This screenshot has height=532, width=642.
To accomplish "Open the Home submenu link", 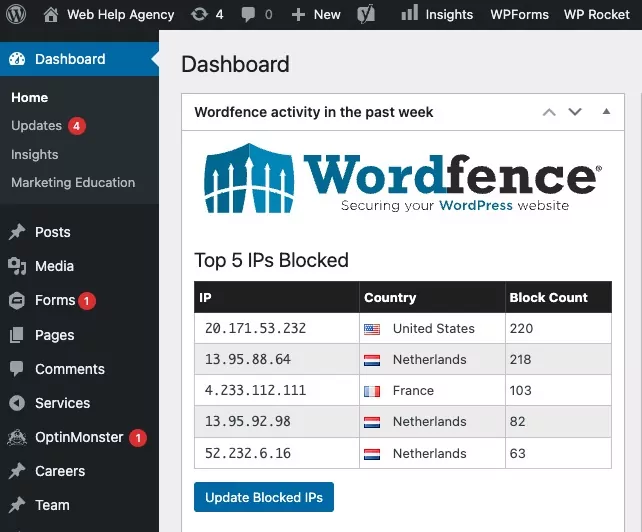I will click(x=29, y=97).
